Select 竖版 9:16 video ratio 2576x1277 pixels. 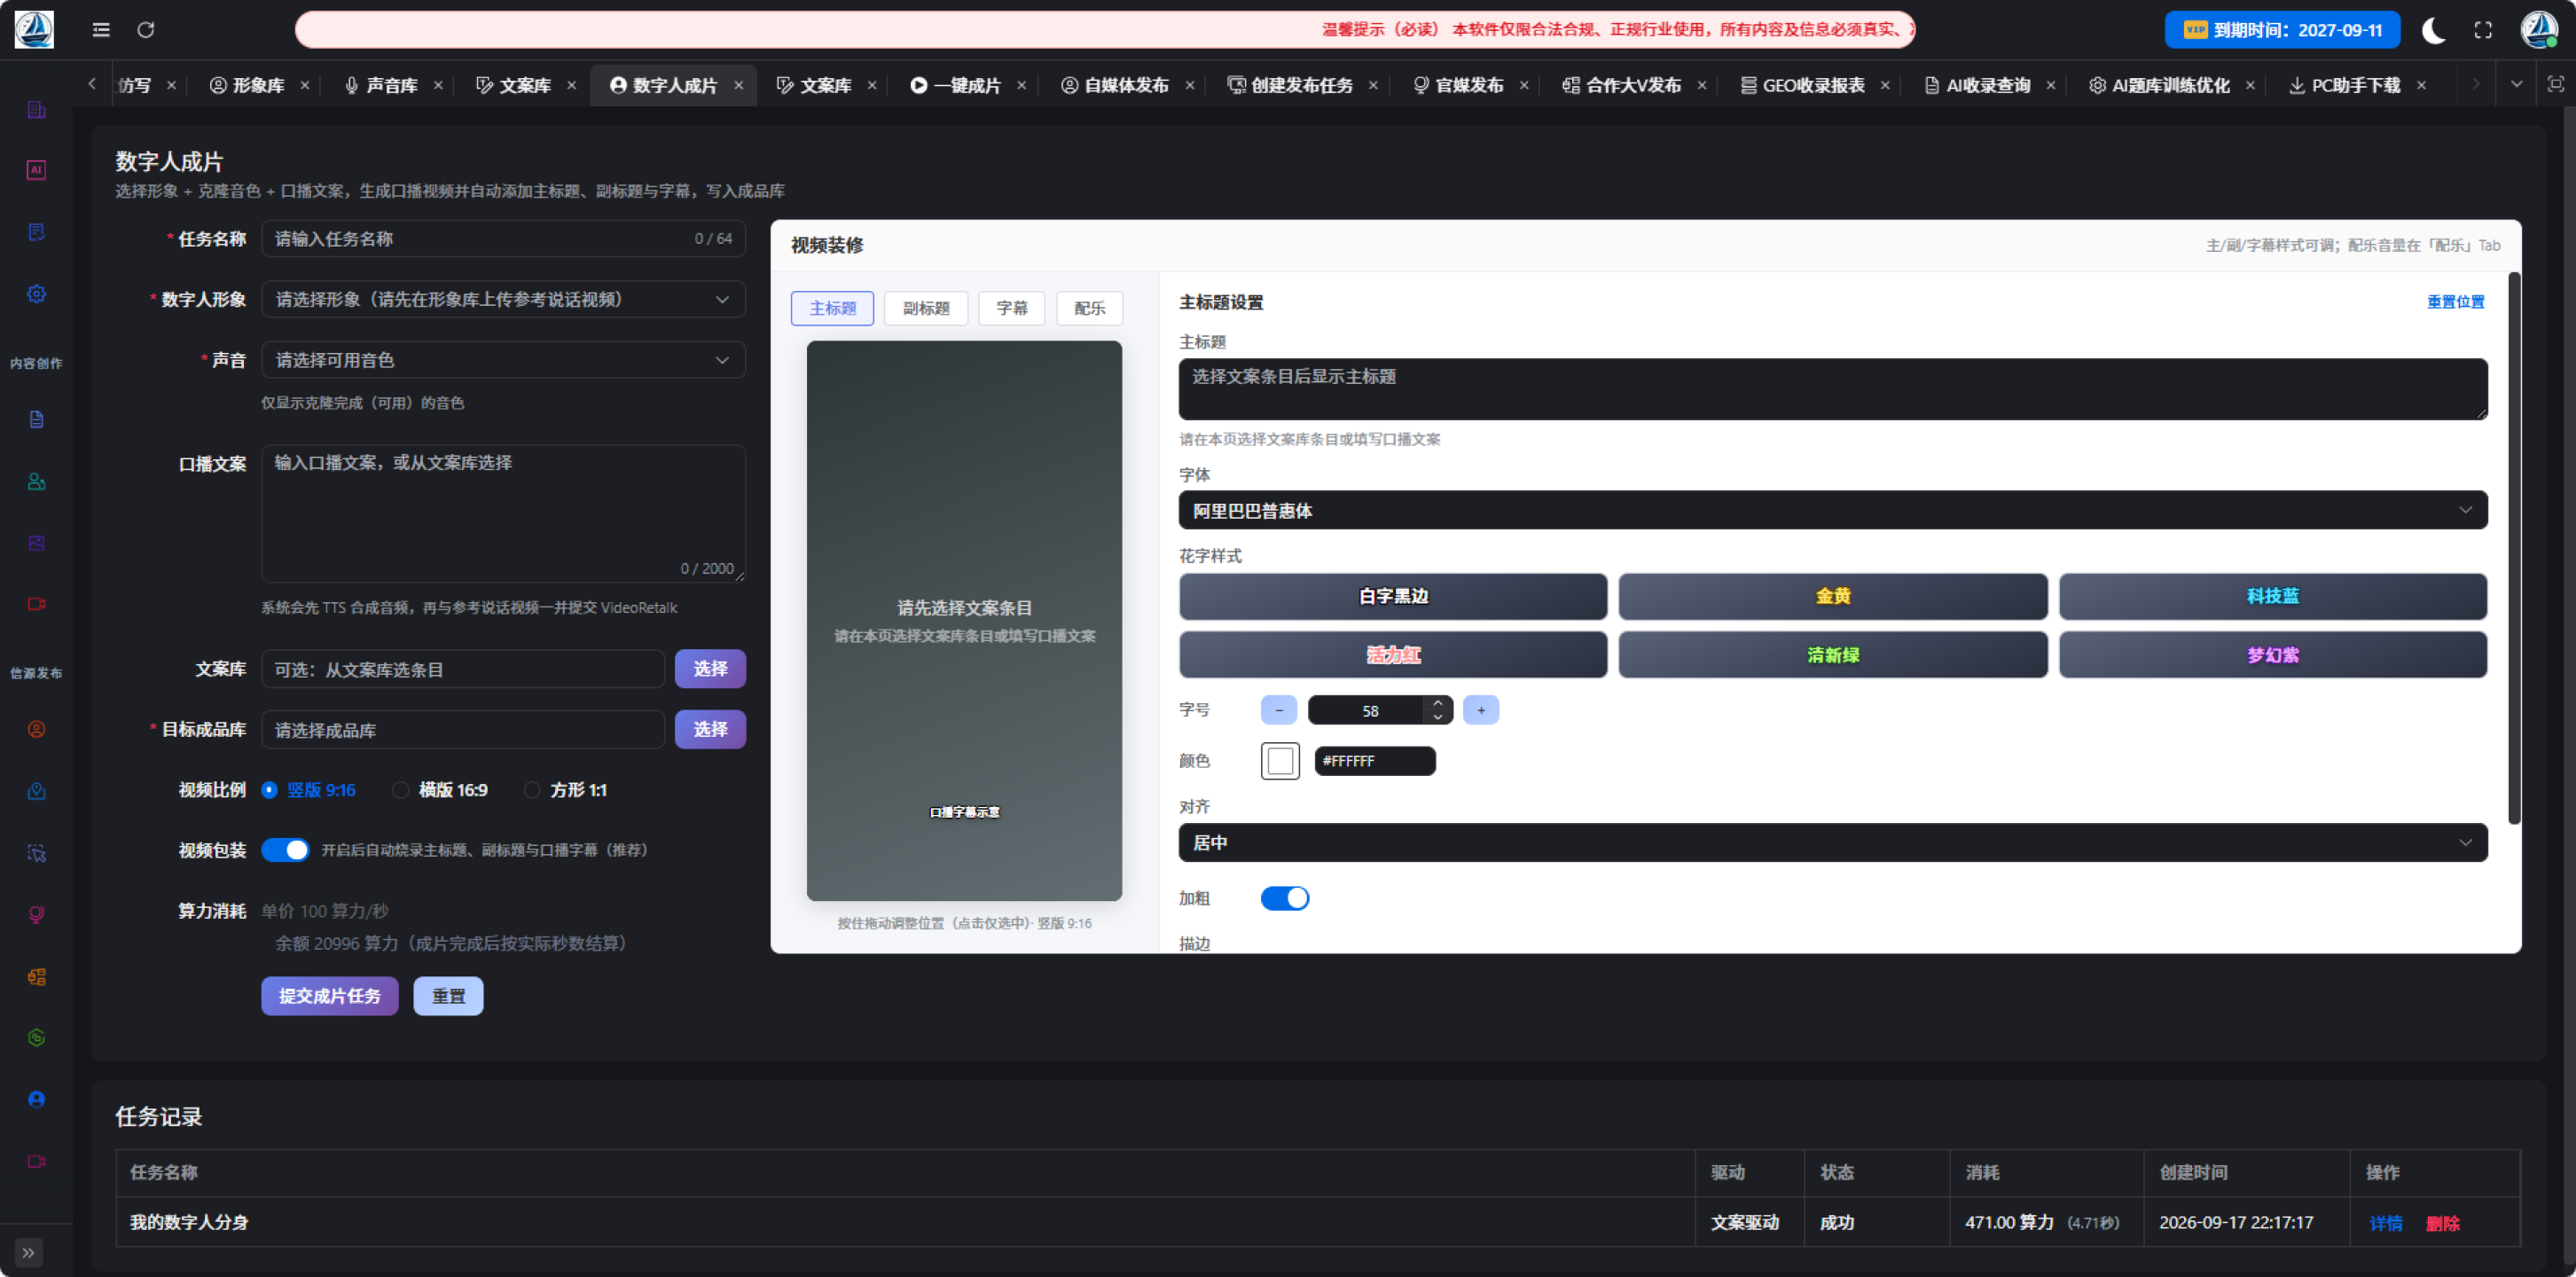click(309, 790)
